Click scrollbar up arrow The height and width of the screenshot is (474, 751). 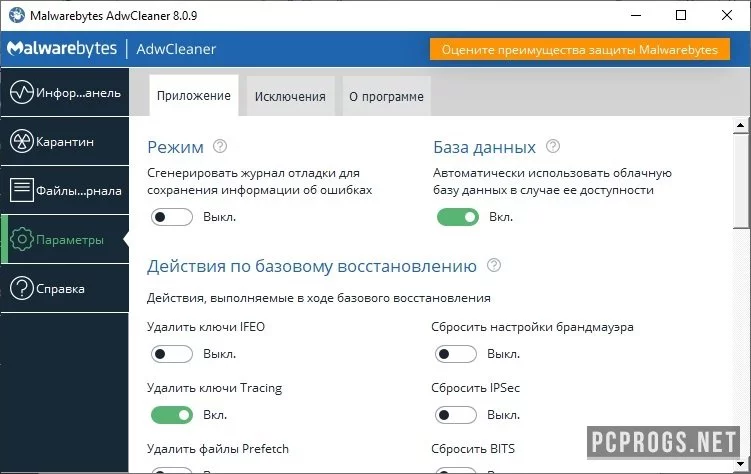tap(740, 125)
